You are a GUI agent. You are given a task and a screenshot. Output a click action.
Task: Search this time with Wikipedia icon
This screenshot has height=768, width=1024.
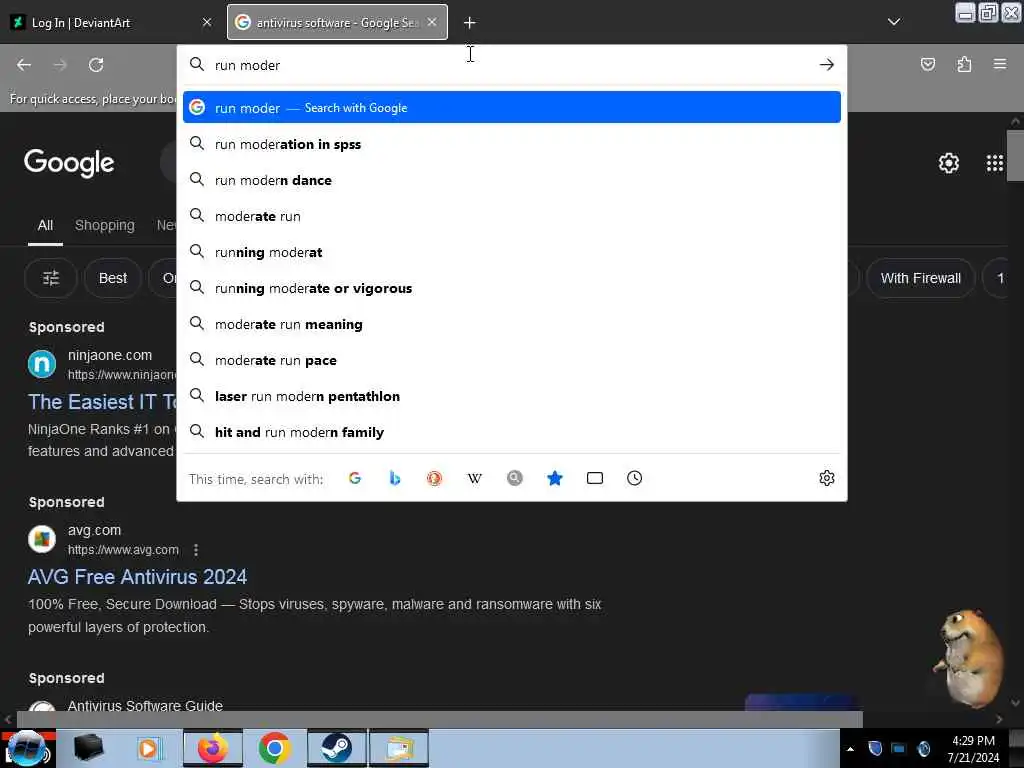point(475,478)
